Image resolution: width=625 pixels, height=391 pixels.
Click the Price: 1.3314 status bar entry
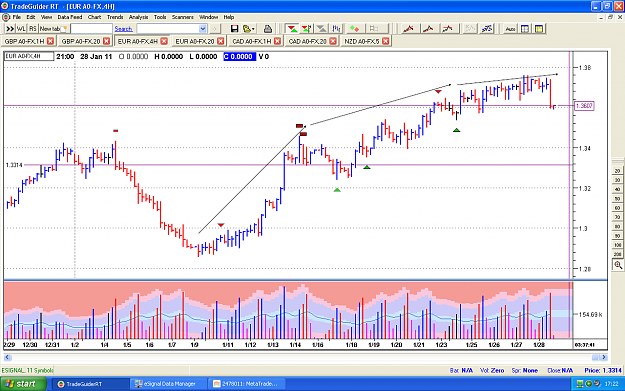click(603, 370)
